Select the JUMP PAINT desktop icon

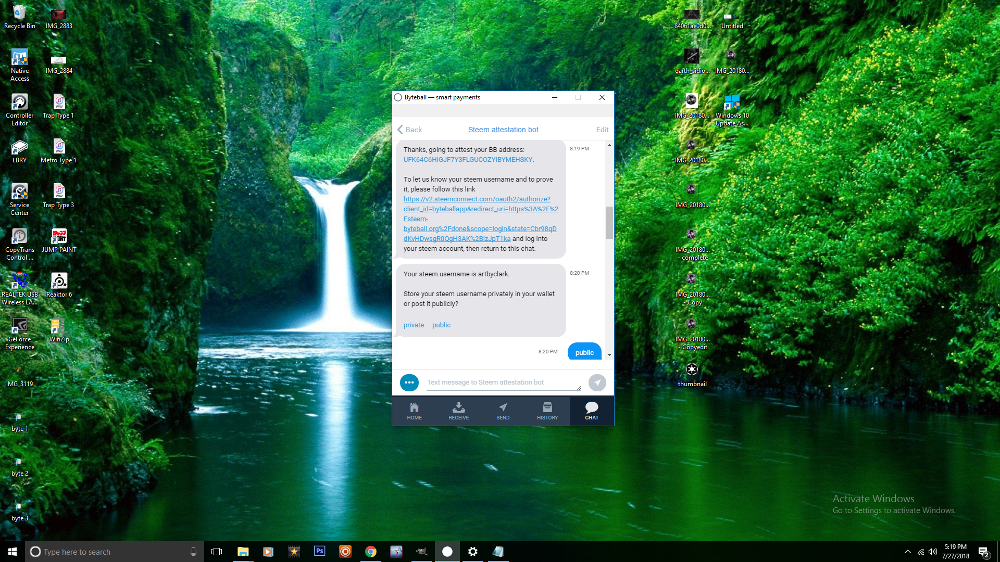[59, 240]
